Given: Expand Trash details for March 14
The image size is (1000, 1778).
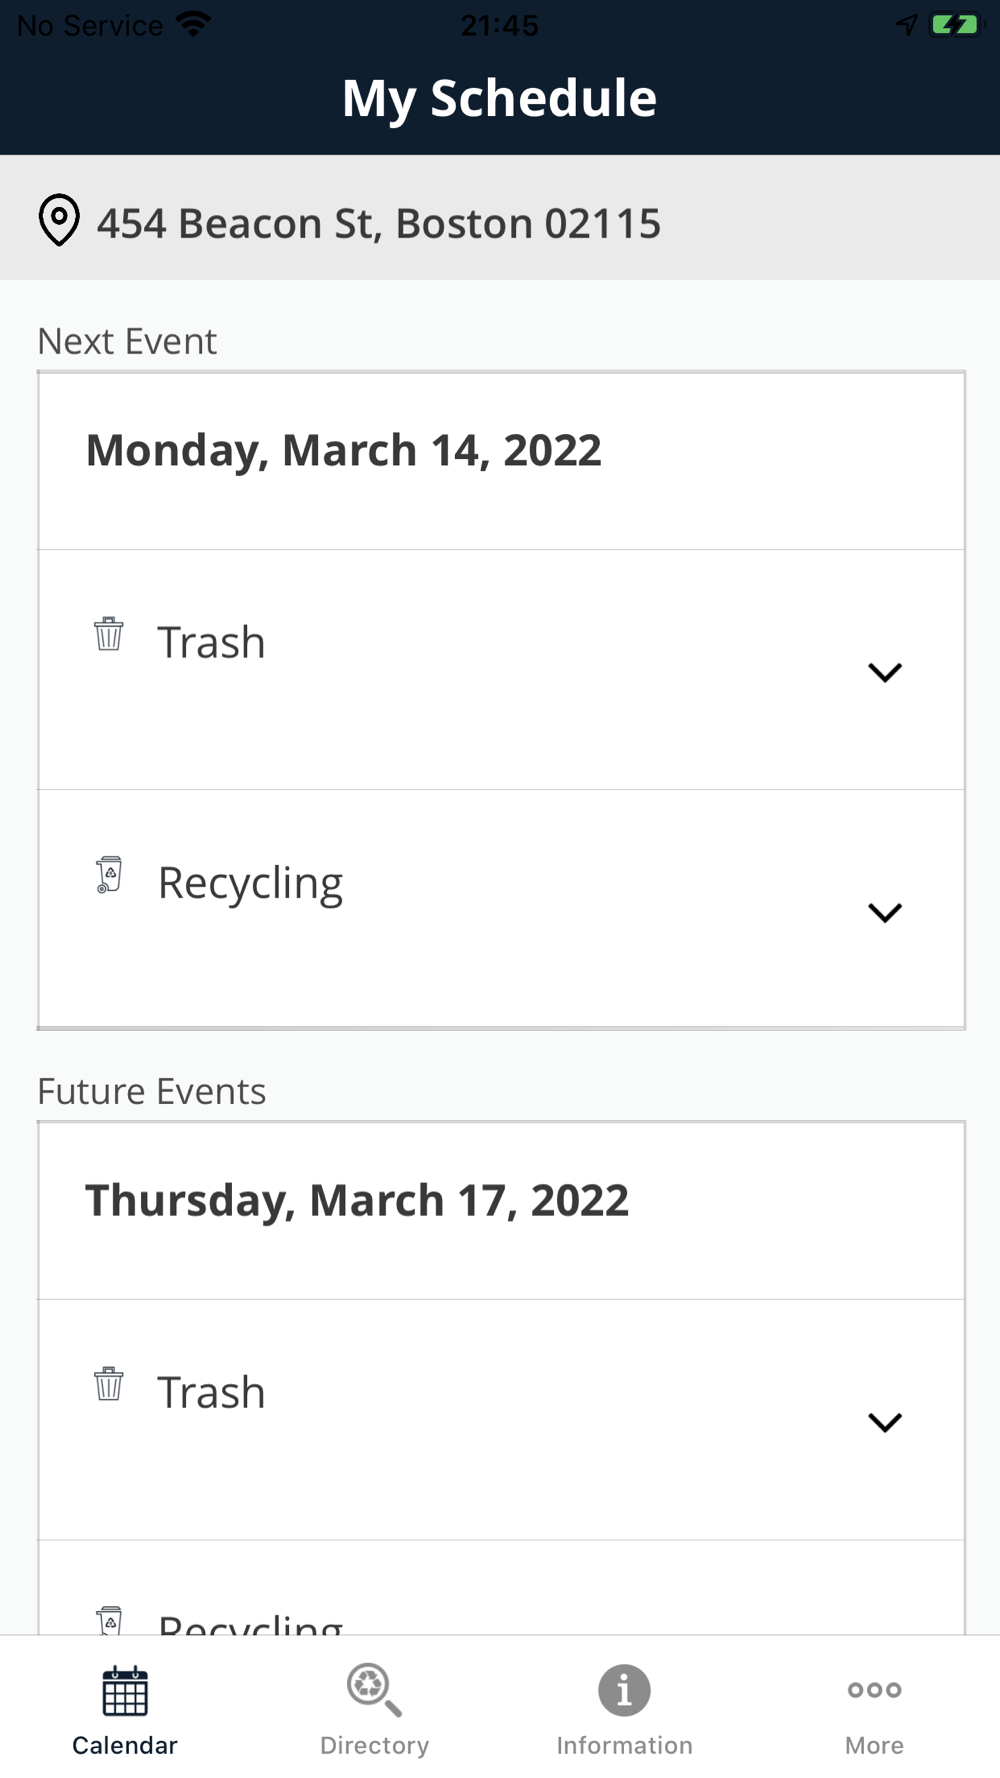Looking at the screenshot, I should tap(885, 672).
